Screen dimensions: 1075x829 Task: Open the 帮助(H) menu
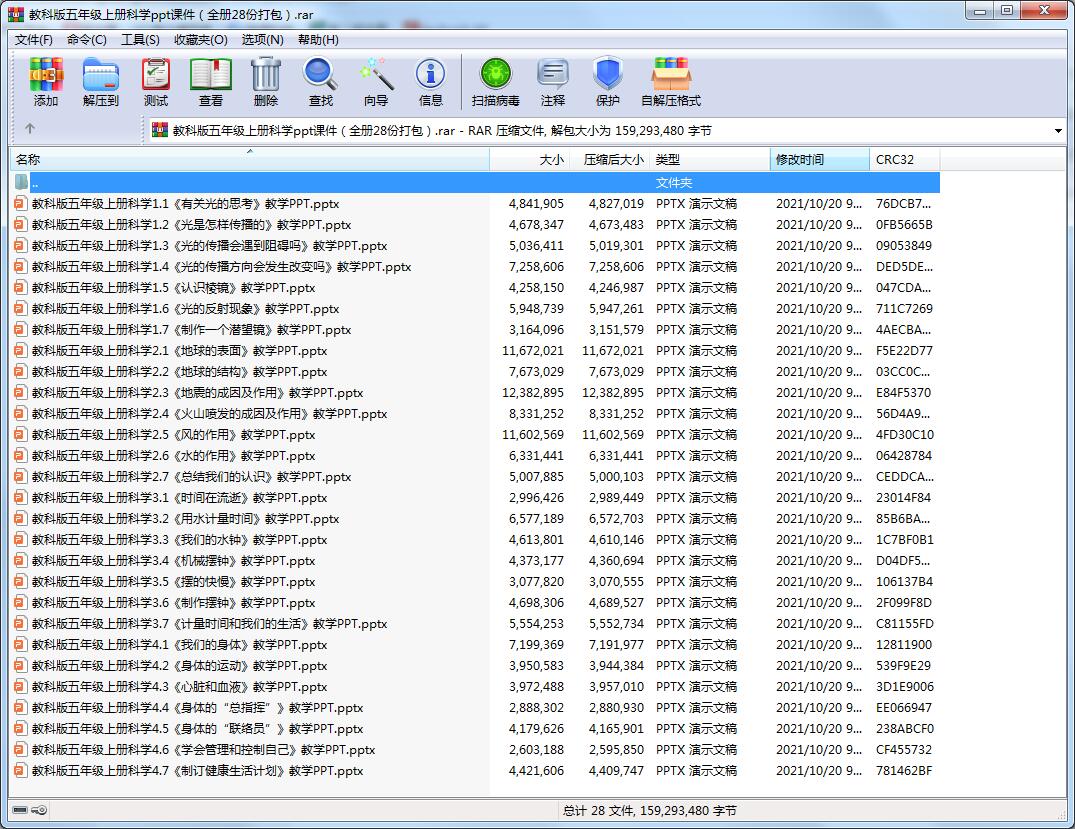(x=317, y=40)
